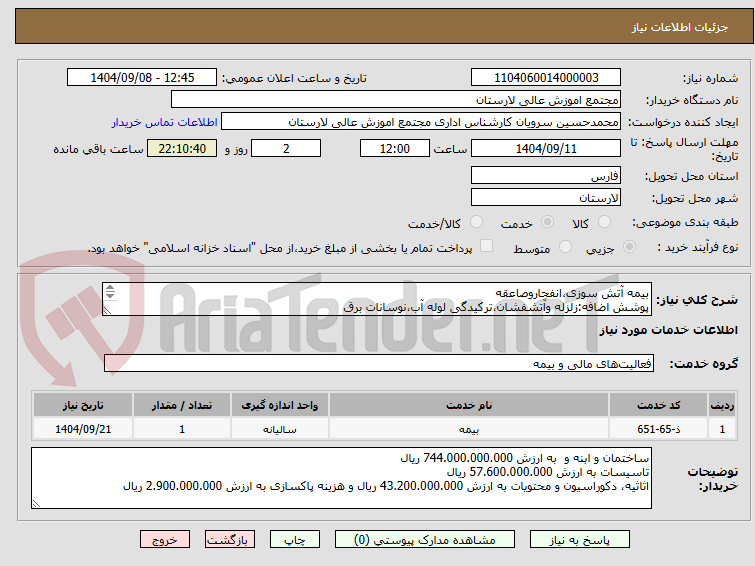755x566 pixels.
Task: Click the service name cell بیمه
Action: coord(469,429)
